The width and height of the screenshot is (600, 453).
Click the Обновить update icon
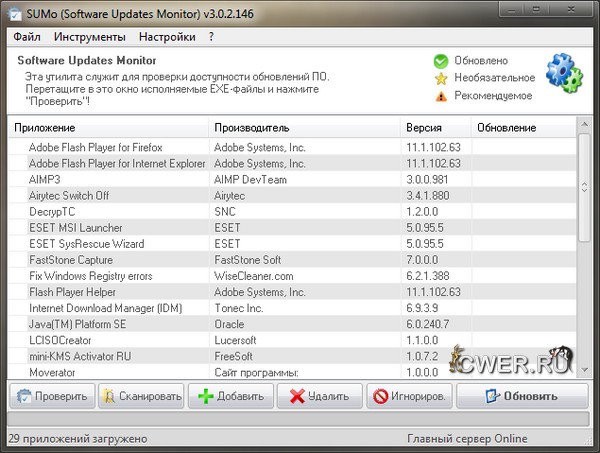pyautogui.click(x=492, y=396)
